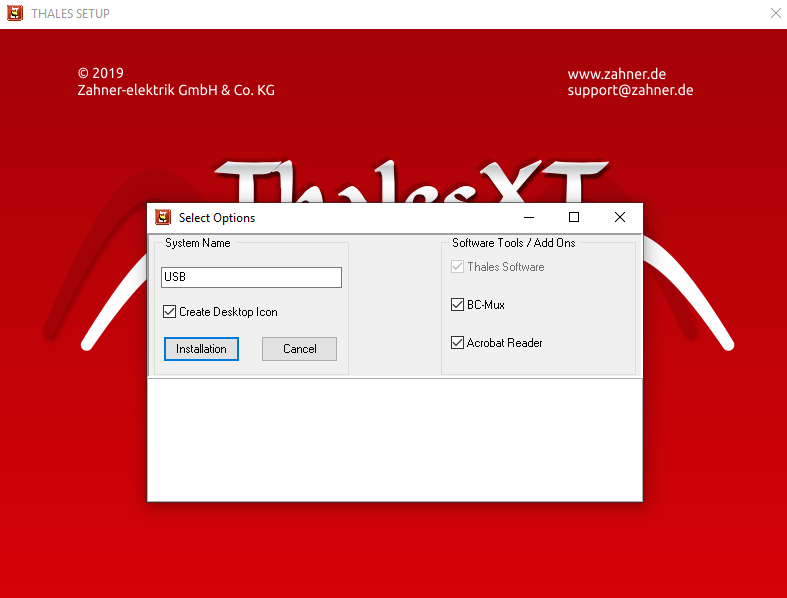
Task: Click the Select Options title text
Action: pos(217,218)
